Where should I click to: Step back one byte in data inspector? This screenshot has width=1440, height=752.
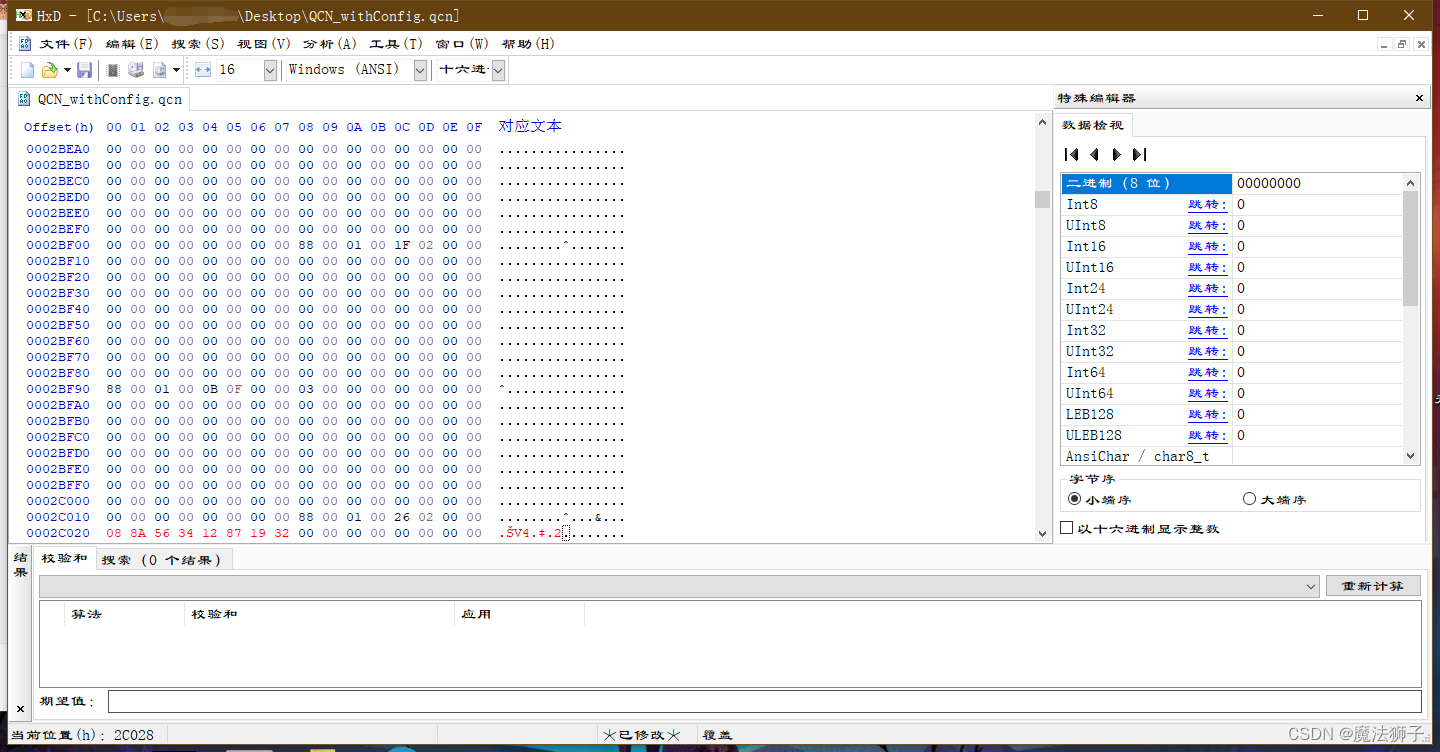click(x=1094, y=154)
